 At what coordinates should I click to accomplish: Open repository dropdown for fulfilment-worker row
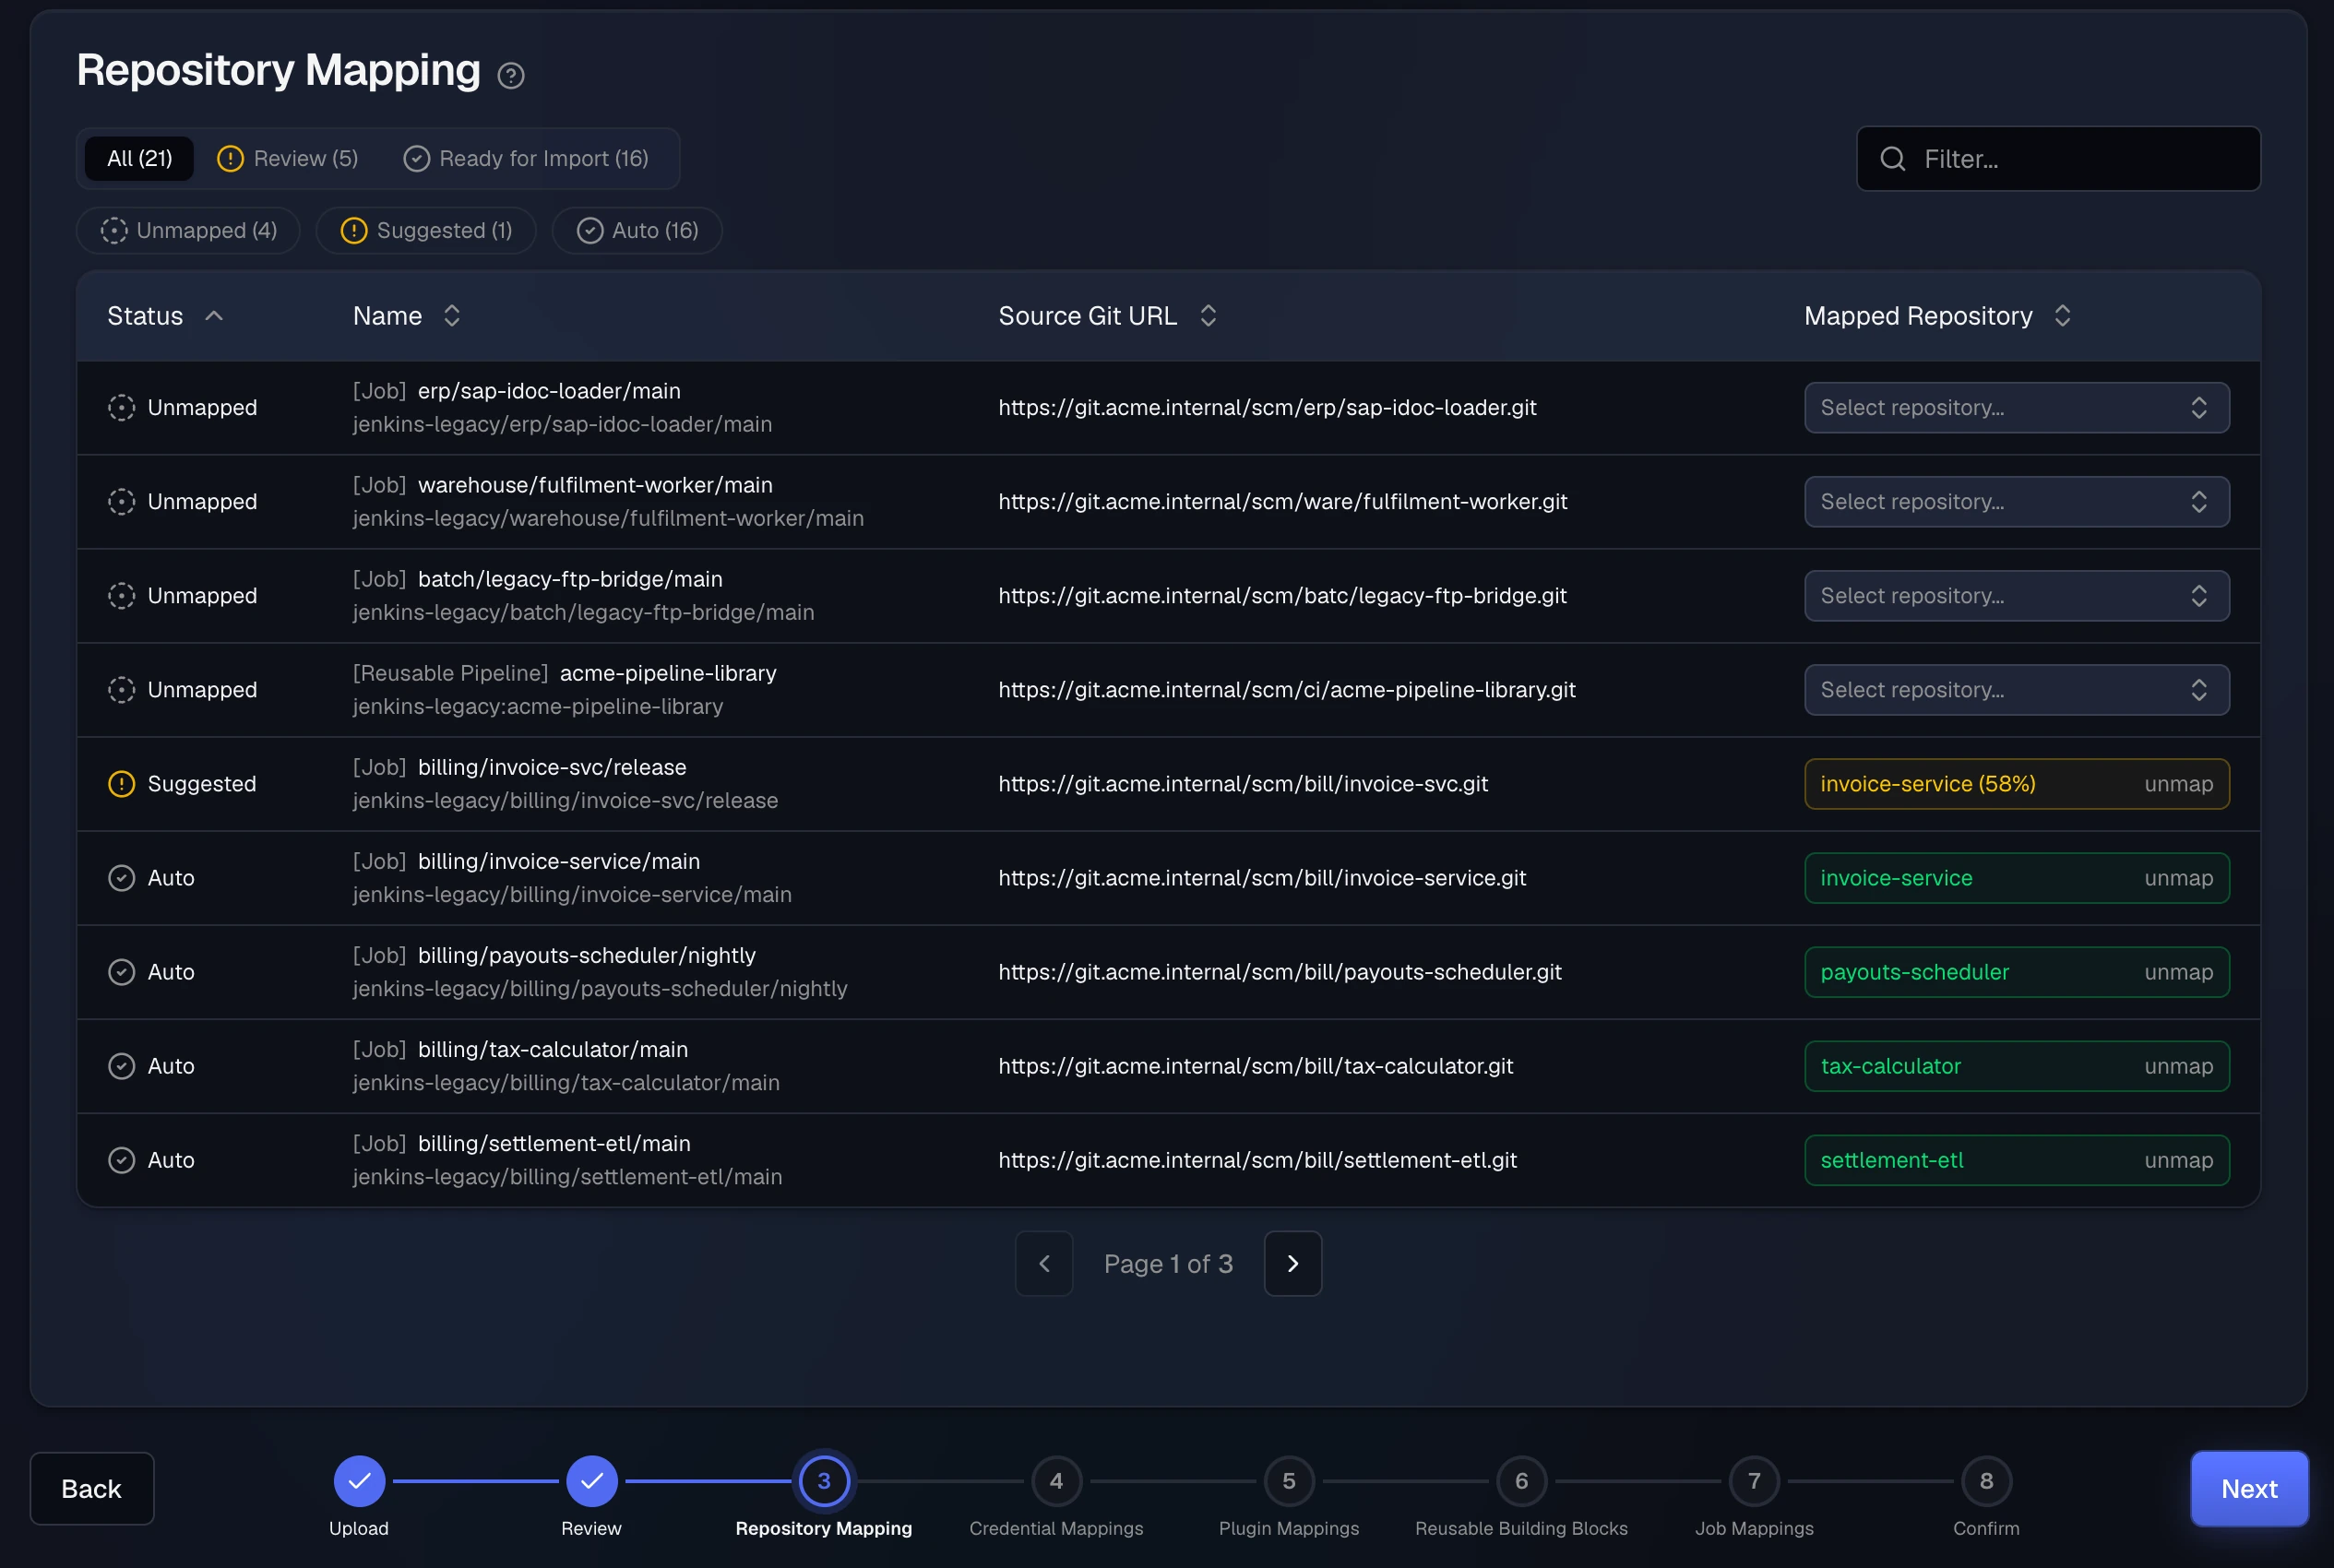[2016, 502]
